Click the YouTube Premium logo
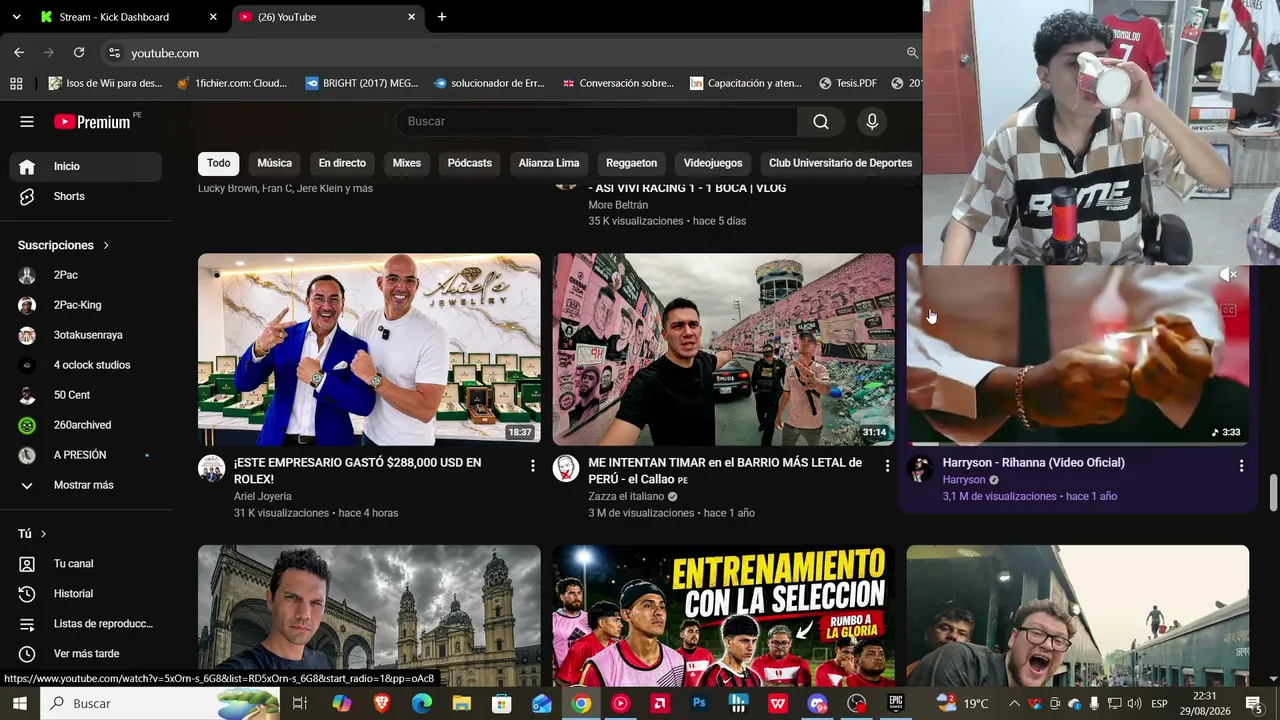Screen dimensions: 1280x720 [x=92, y=122]
